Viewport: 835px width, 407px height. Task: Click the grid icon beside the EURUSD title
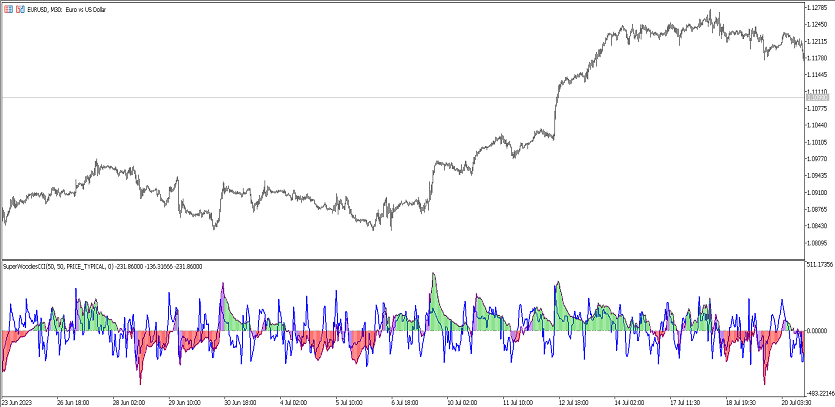(x=9, y=8)
